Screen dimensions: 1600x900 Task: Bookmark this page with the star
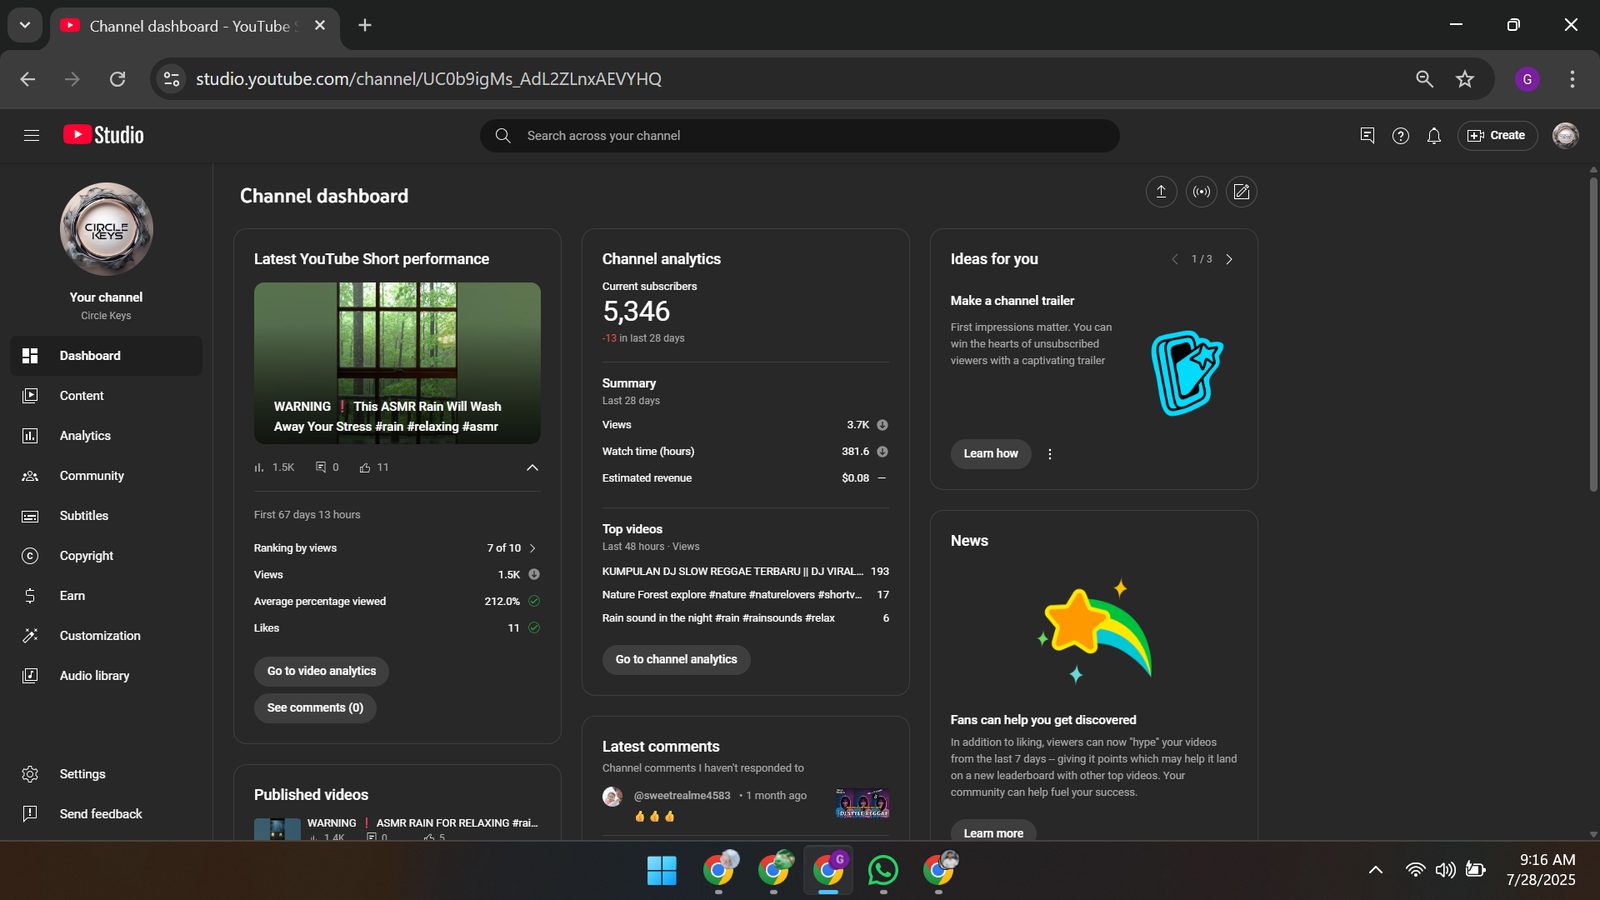click(1465, 79)
